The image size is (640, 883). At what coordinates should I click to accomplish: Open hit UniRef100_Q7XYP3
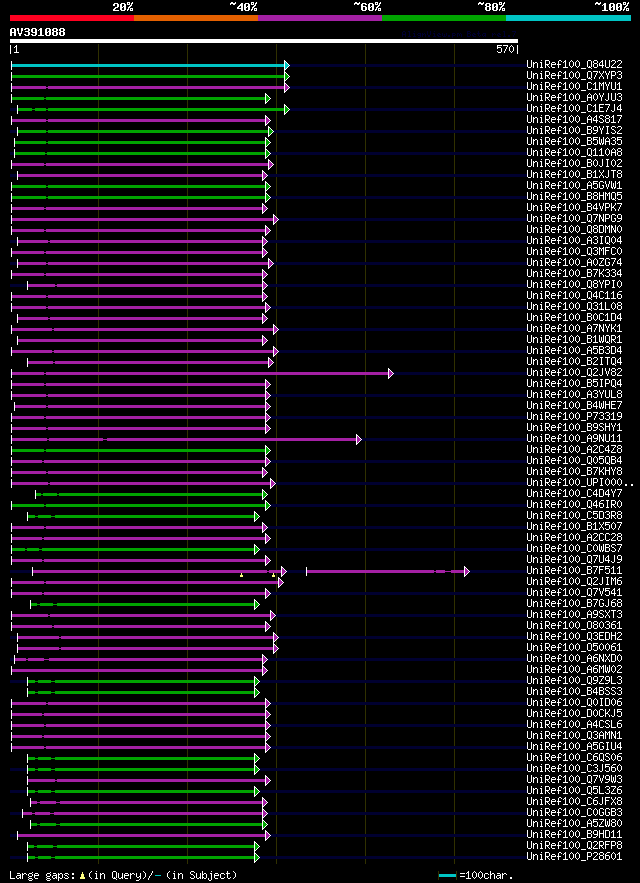574,76
